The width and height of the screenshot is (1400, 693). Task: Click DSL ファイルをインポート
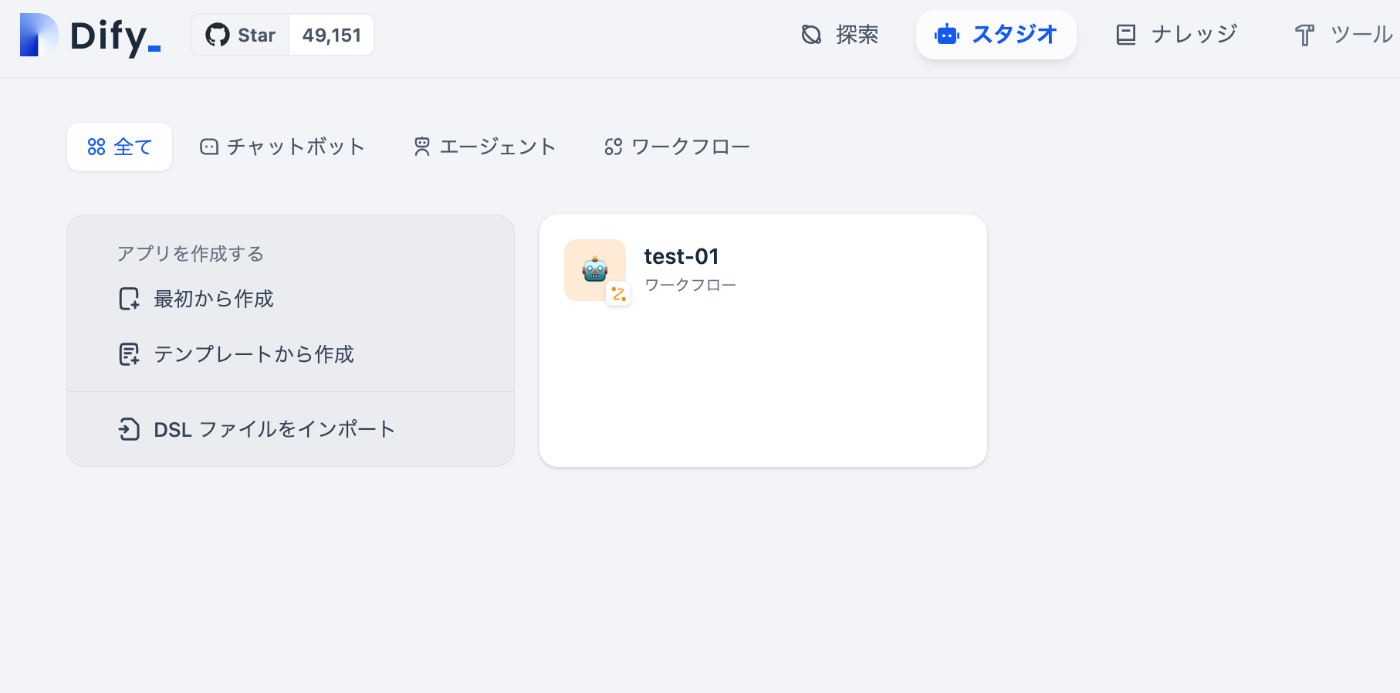257,430
